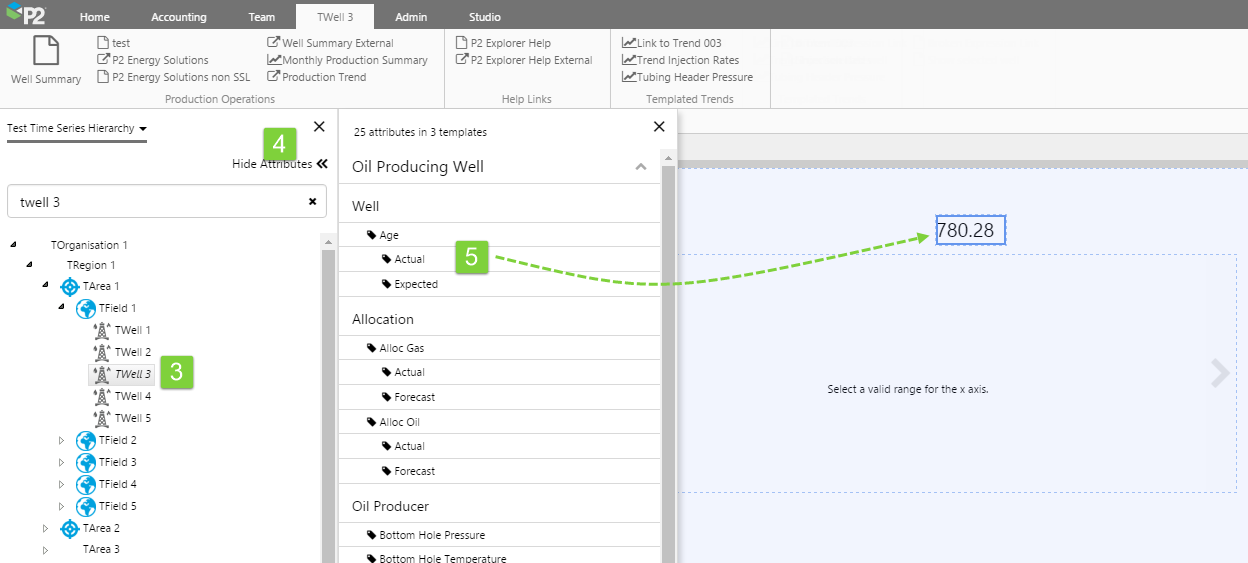Open the Tubing Header Pressure trend
Screen dimensions: 1248x563
click(x=687, y=77)
